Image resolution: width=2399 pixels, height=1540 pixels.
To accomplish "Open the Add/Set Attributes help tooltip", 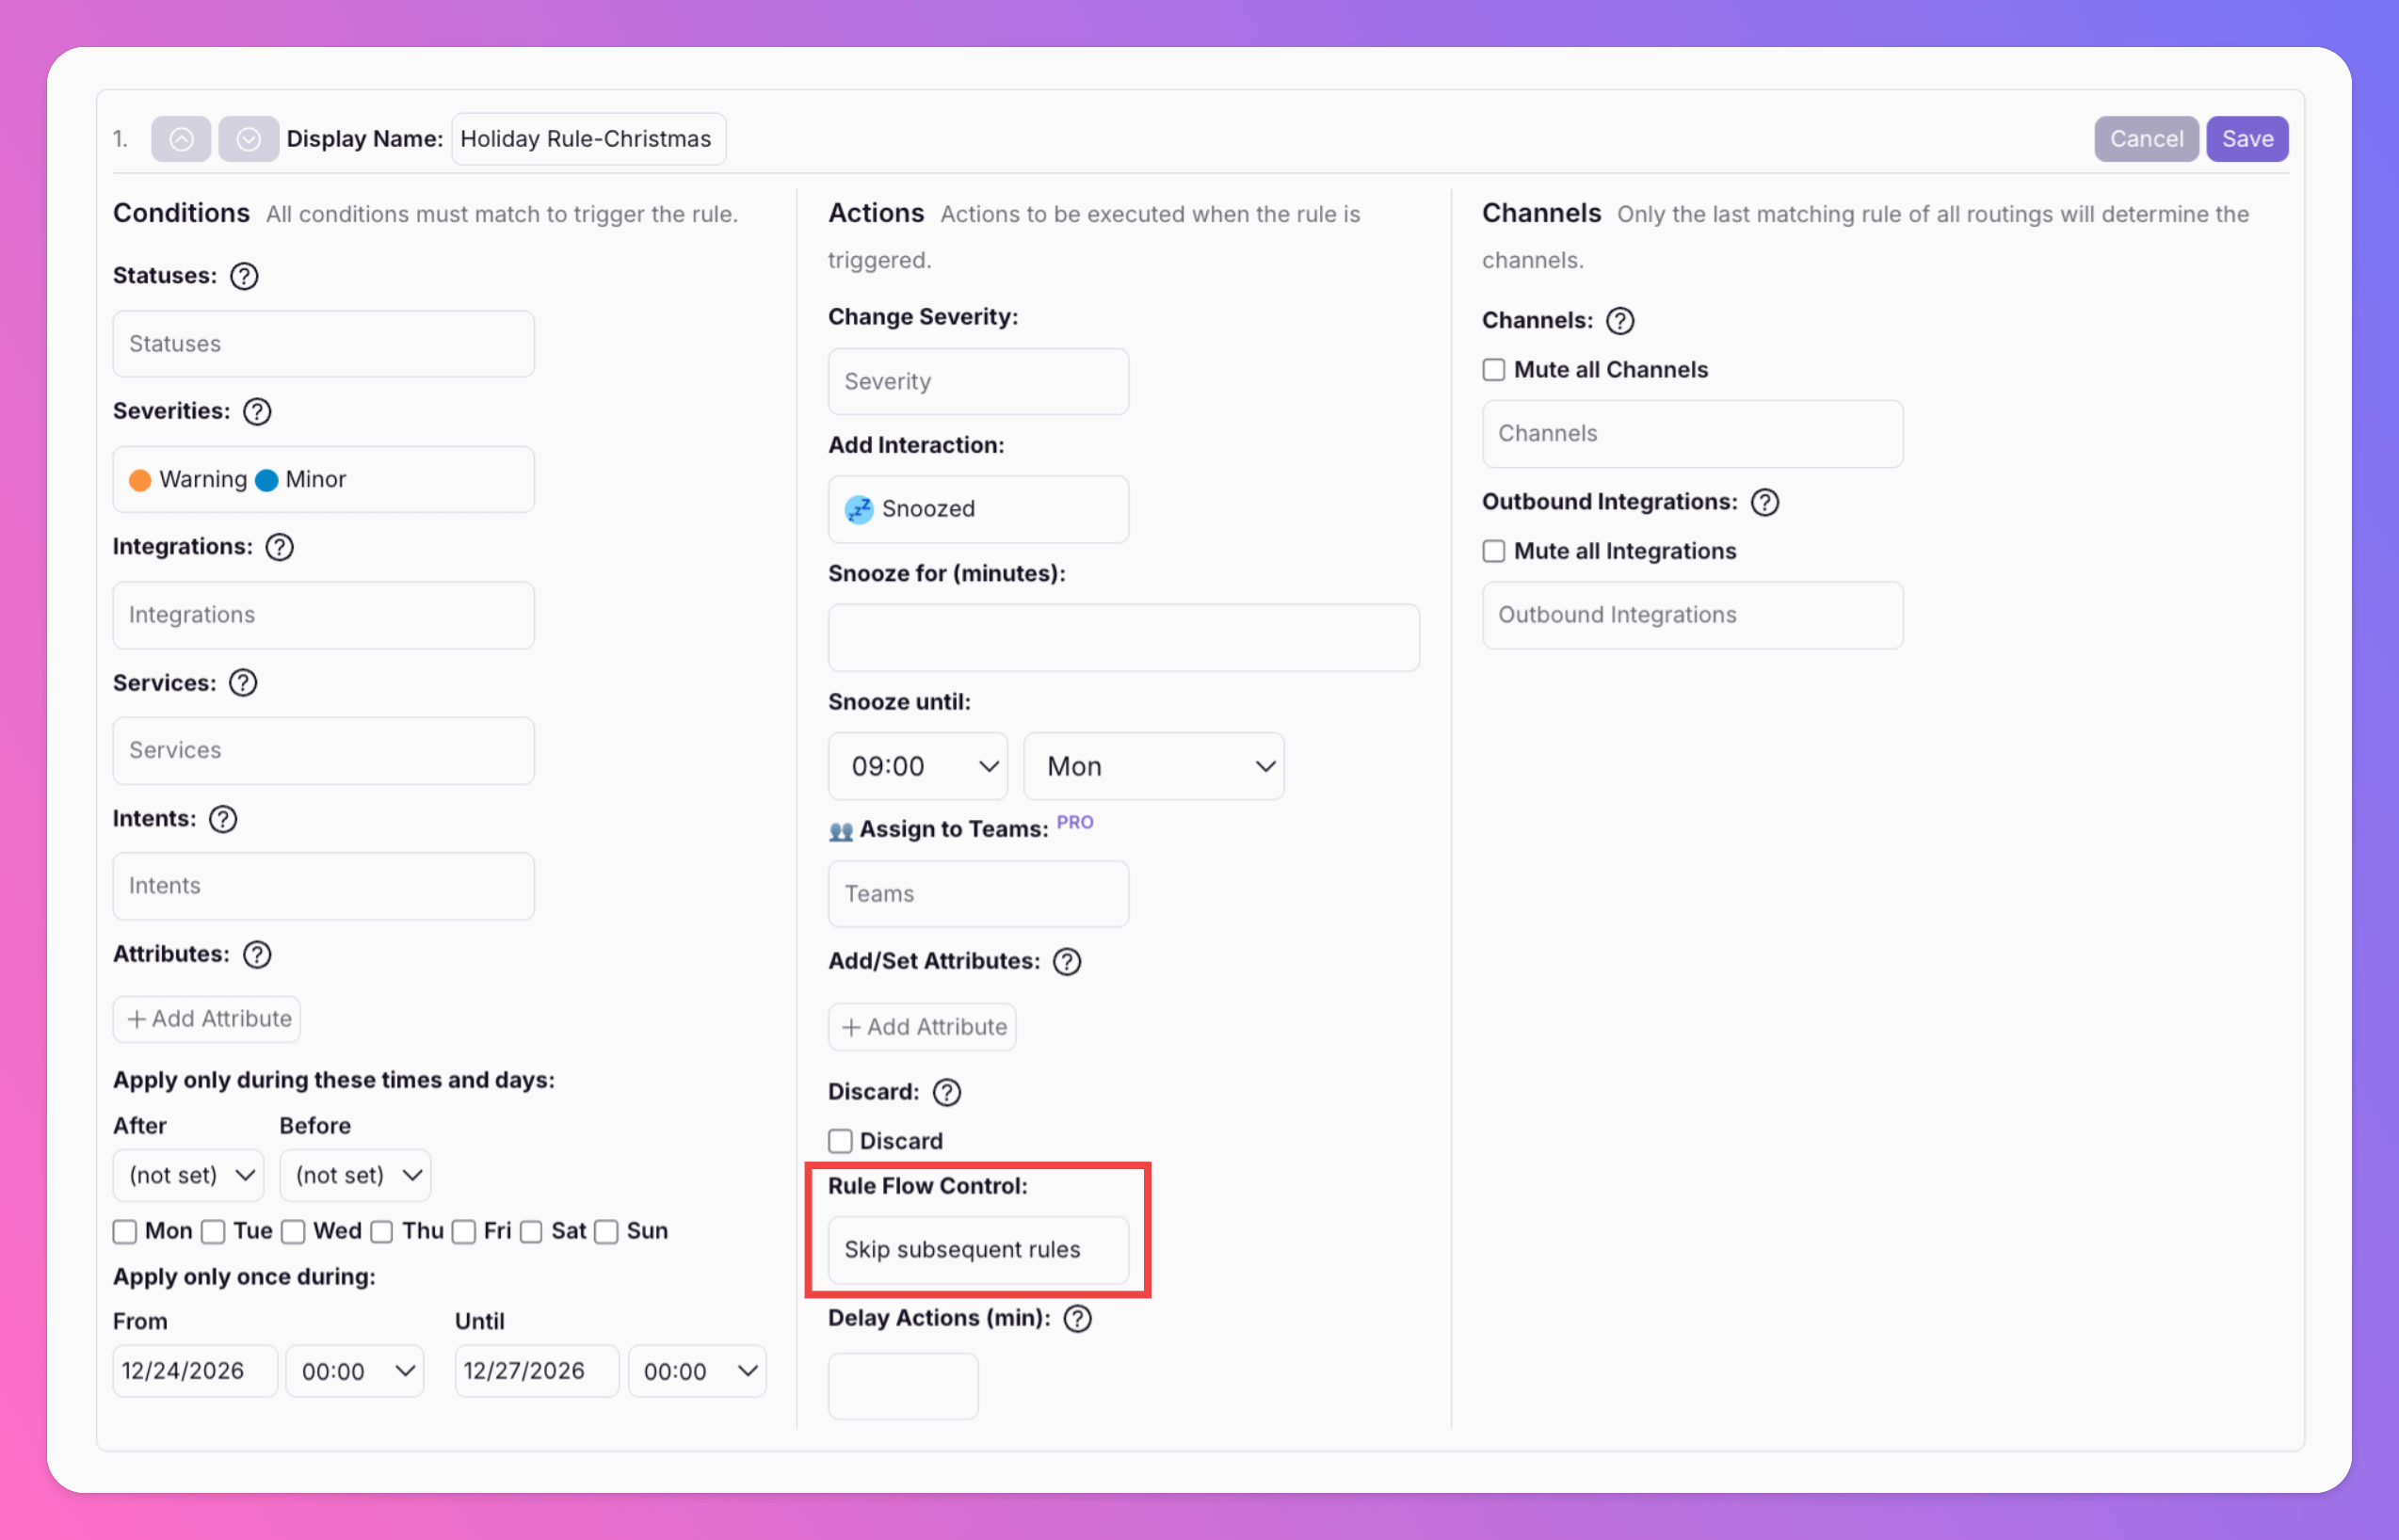I will click(1066, 962).
